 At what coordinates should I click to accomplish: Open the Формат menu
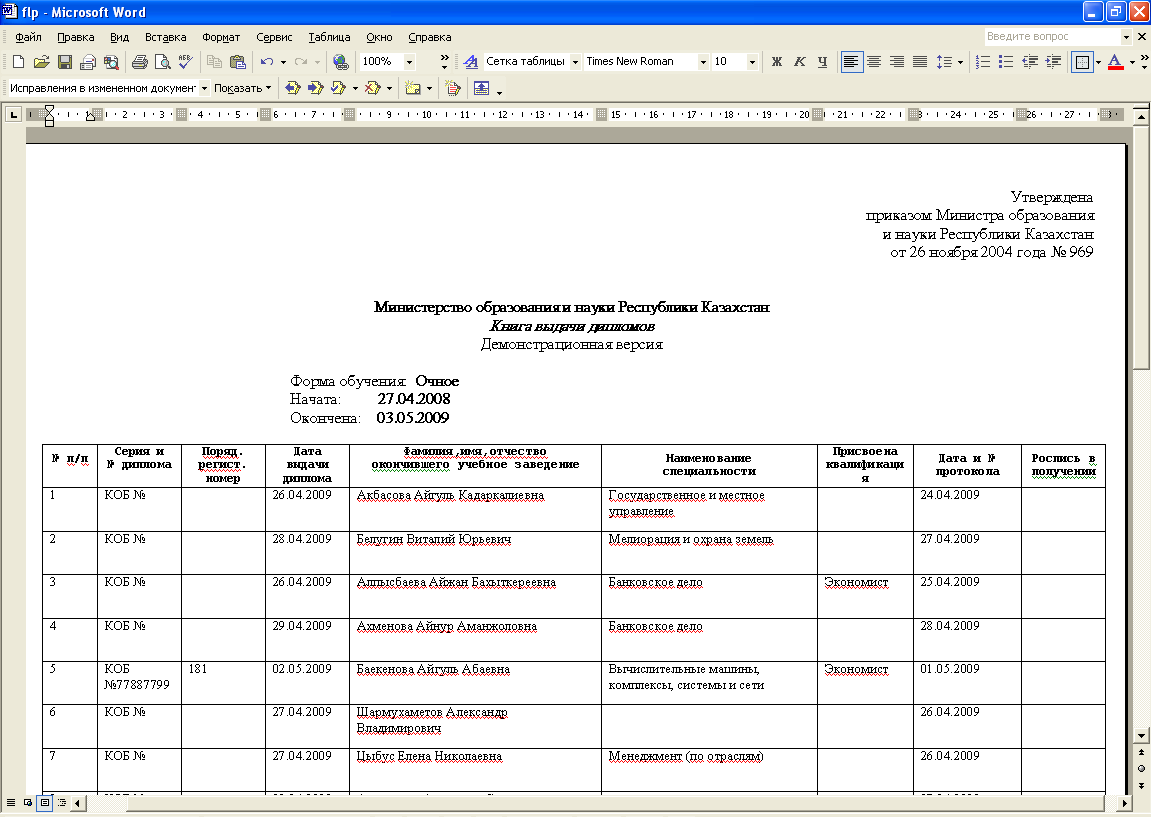click(221, 37)
